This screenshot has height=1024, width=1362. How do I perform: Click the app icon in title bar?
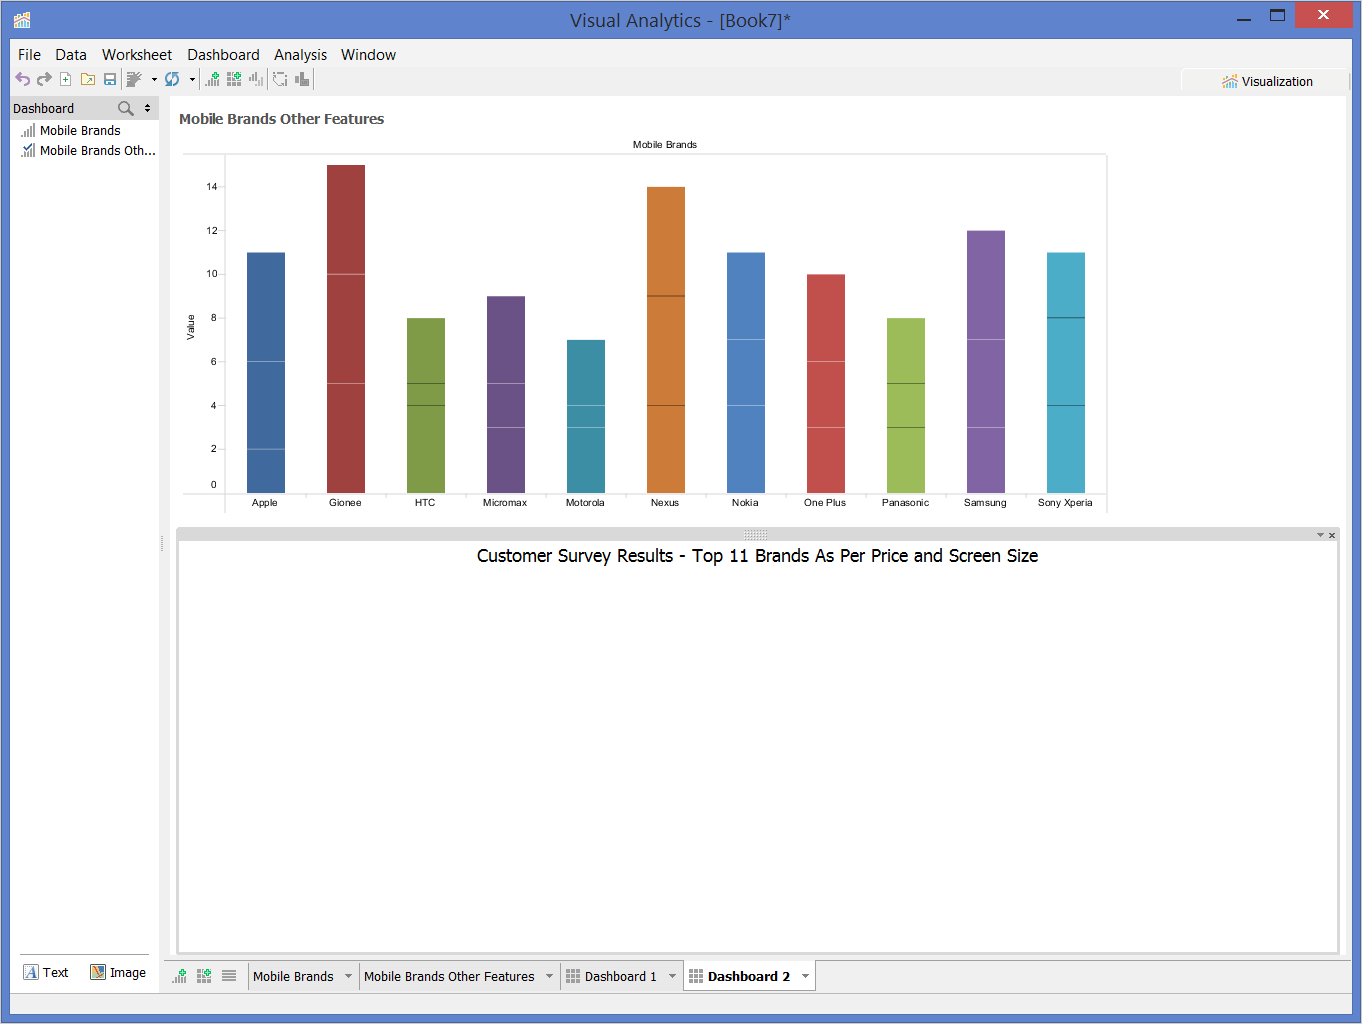tap(22, 19)
